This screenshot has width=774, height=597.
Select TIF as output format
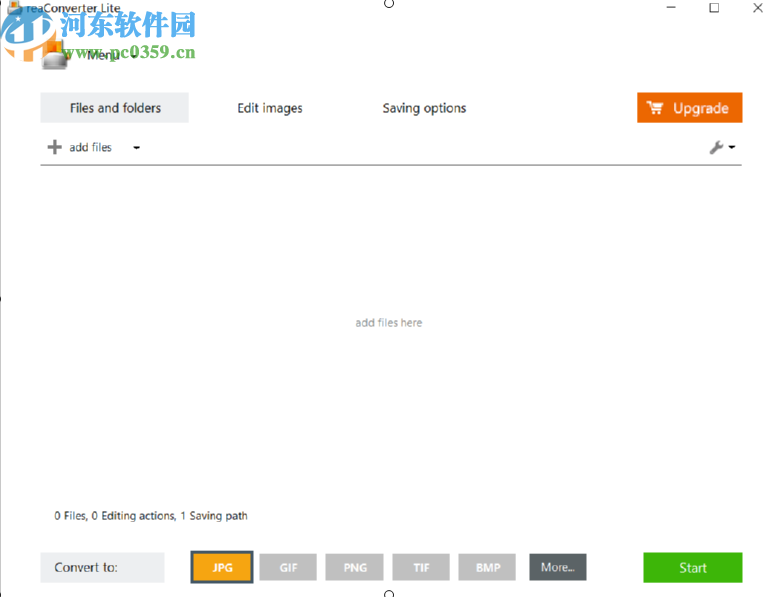pos(421,567)
